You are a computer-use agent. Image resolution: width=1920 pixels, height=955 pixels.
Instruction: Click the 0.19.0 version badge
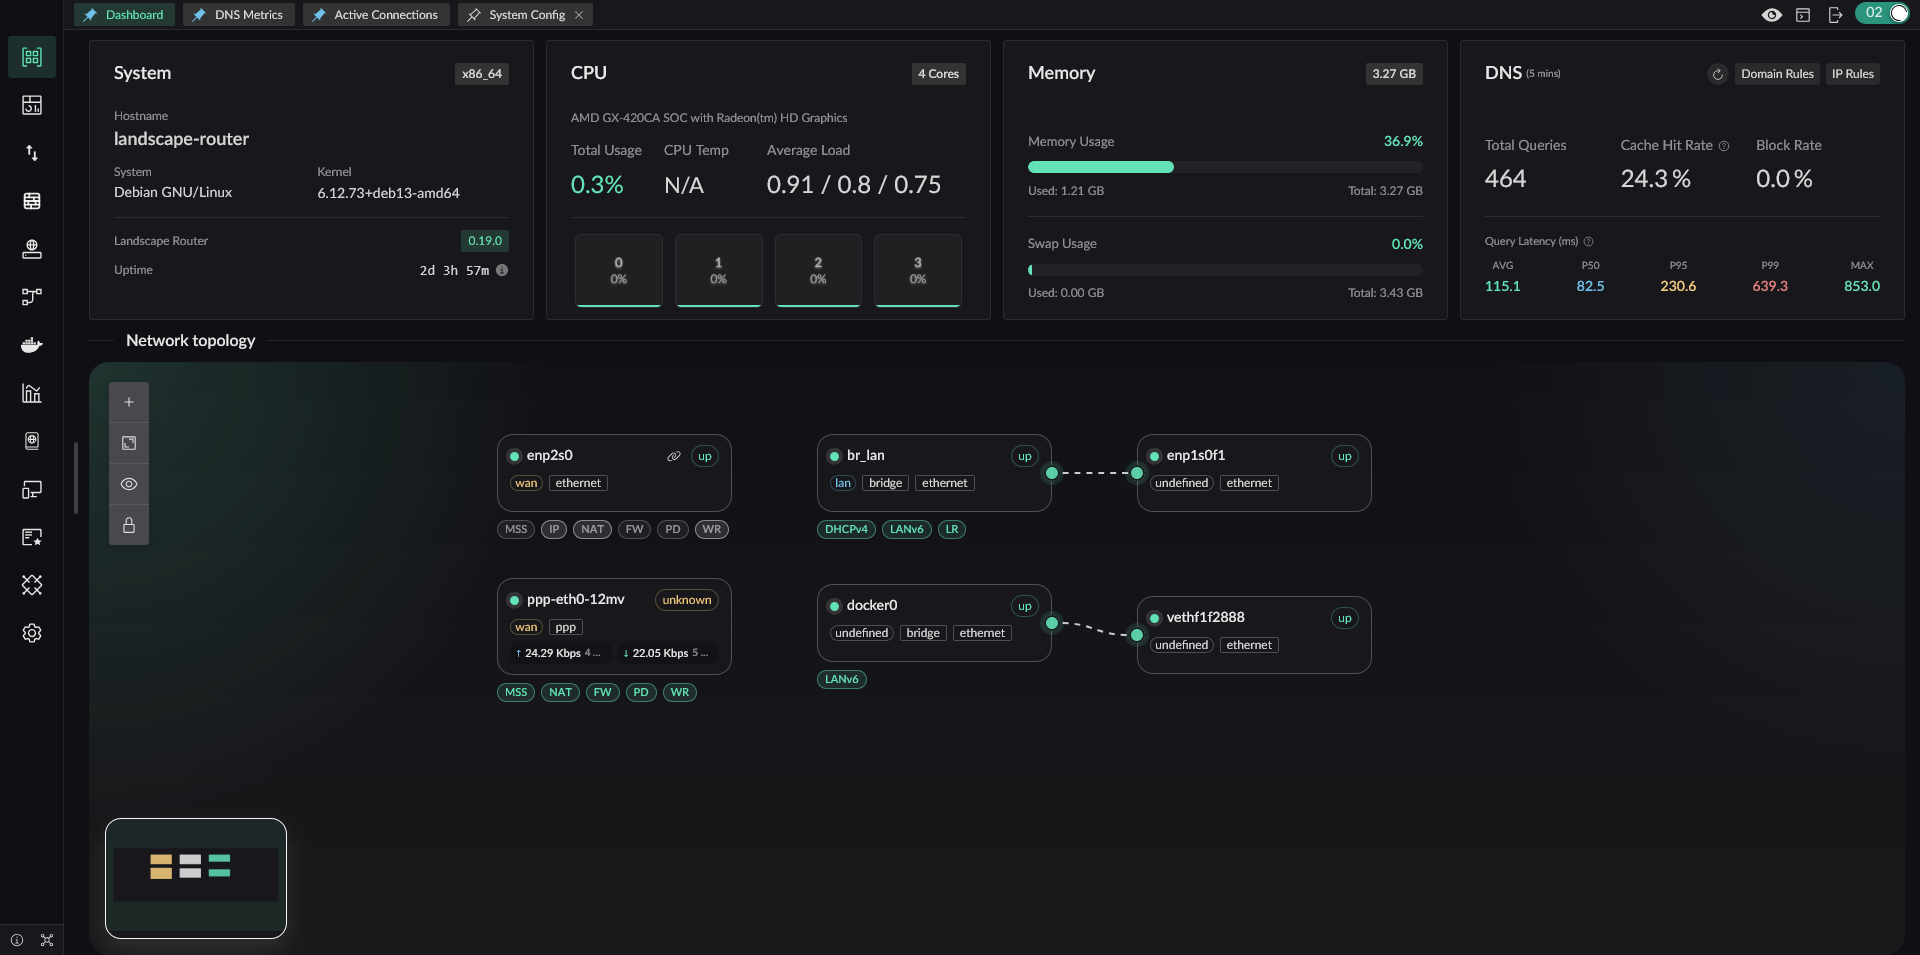click(x=485, y=241)
